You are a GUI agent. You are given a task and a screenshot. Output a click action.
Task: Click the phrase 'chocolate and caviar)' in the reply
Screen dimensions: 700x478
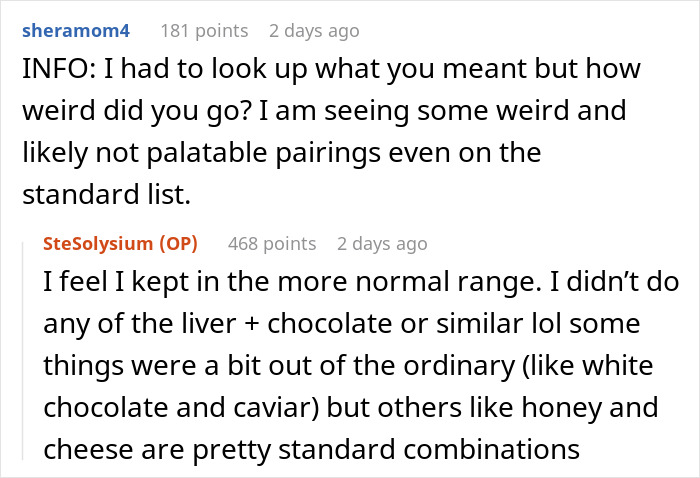click(x=181, y=408)
